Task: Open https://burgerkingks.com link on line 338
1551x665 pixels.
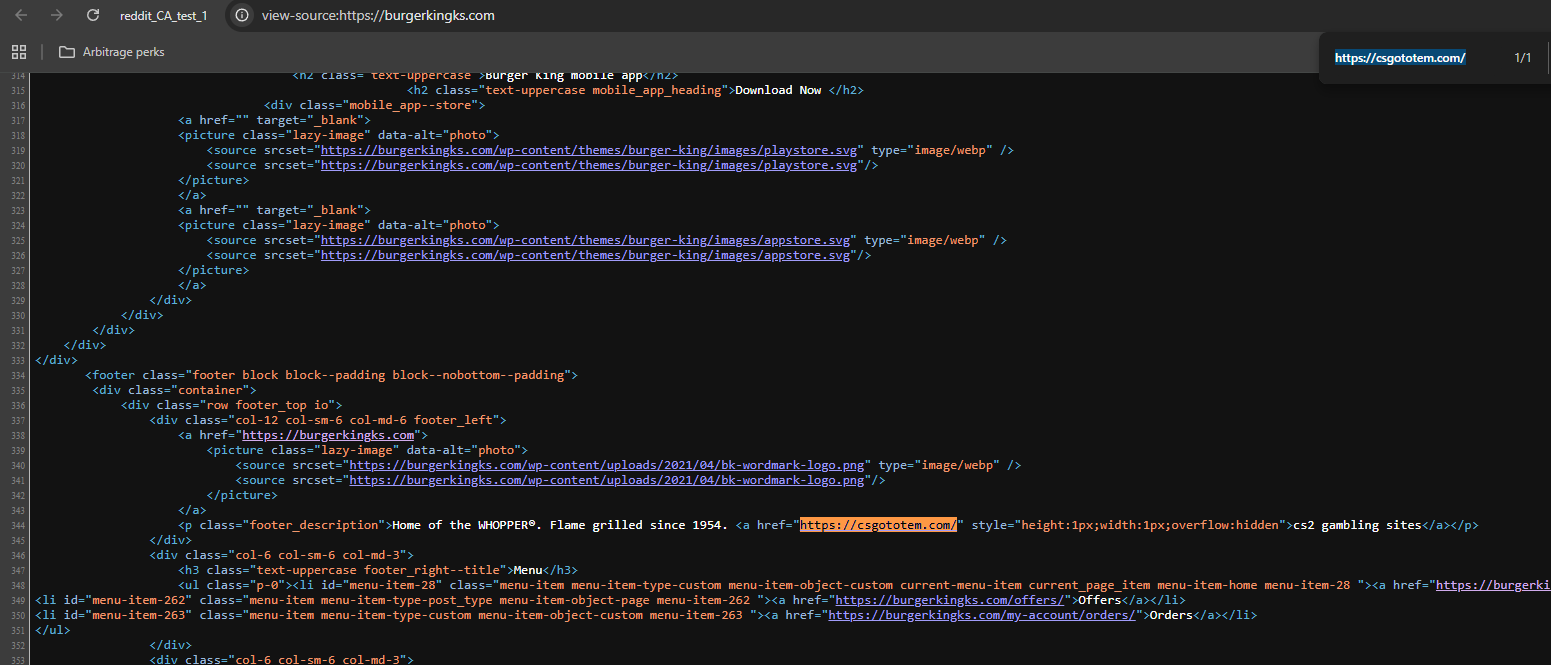Action: coord(327,435)
